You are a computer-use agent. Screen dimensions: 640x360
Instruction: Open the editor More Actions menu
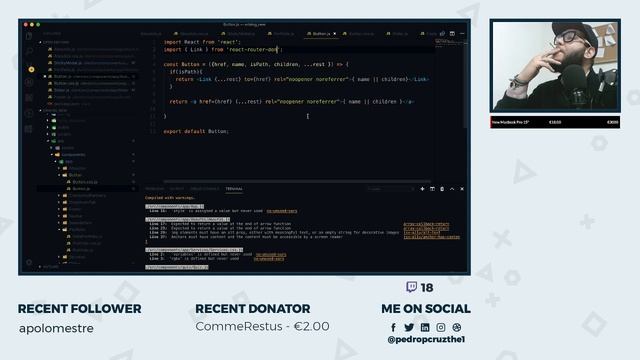[462, 33]
